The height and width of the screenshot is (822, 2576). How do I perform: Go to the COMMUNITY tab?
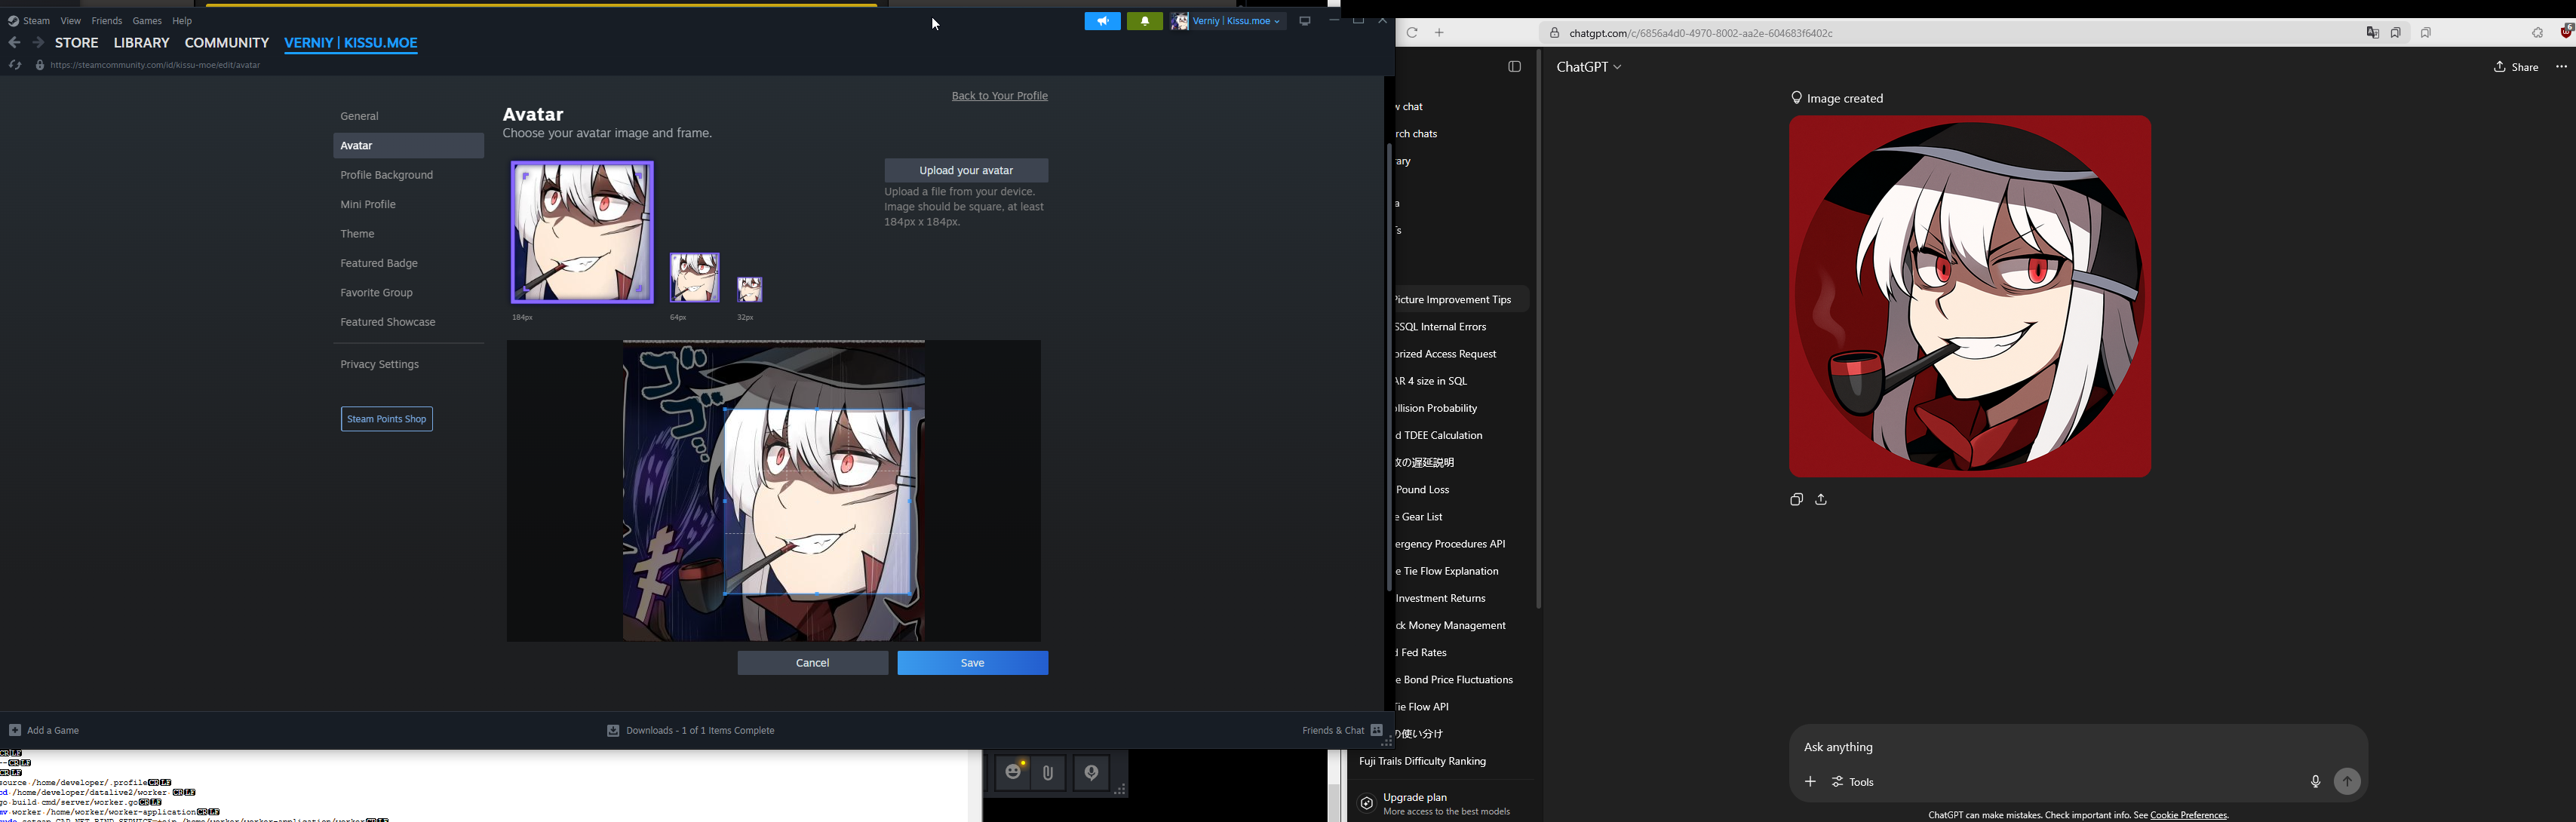point(227,43)
